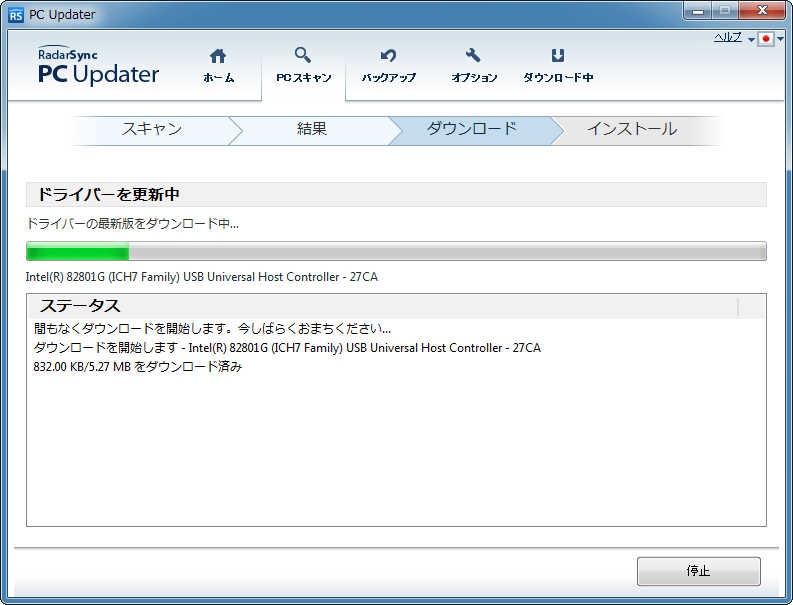
Task: Go to the 結果 step
Action: [x=312, y=131]
